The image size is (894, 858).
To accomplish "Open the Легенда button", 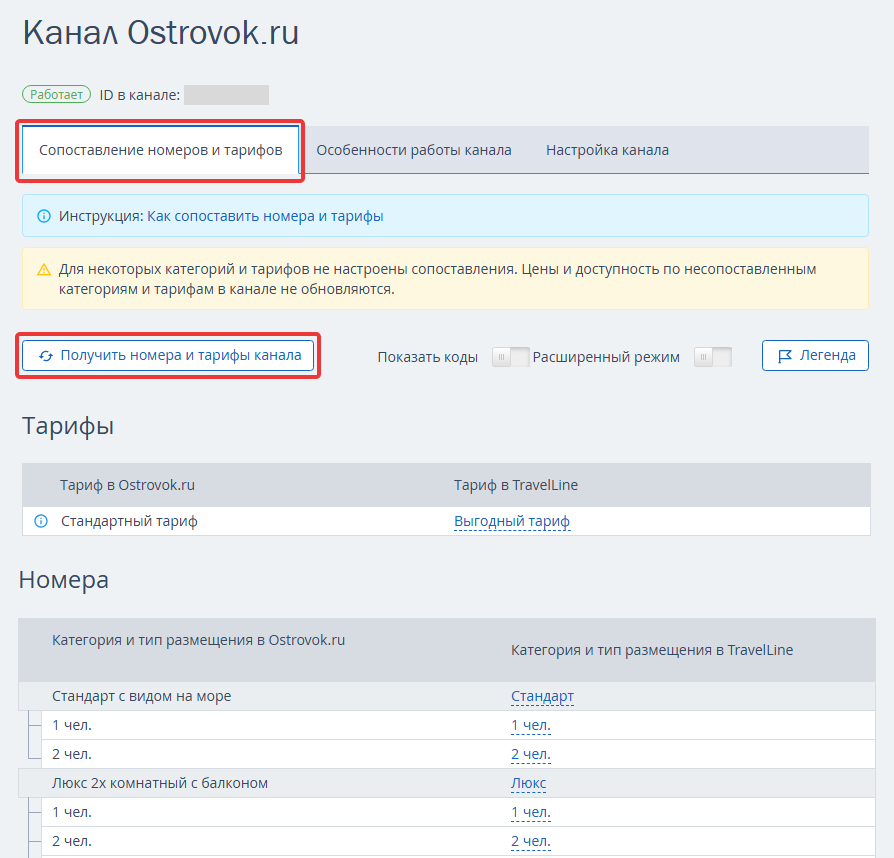I will coord(815,356).
